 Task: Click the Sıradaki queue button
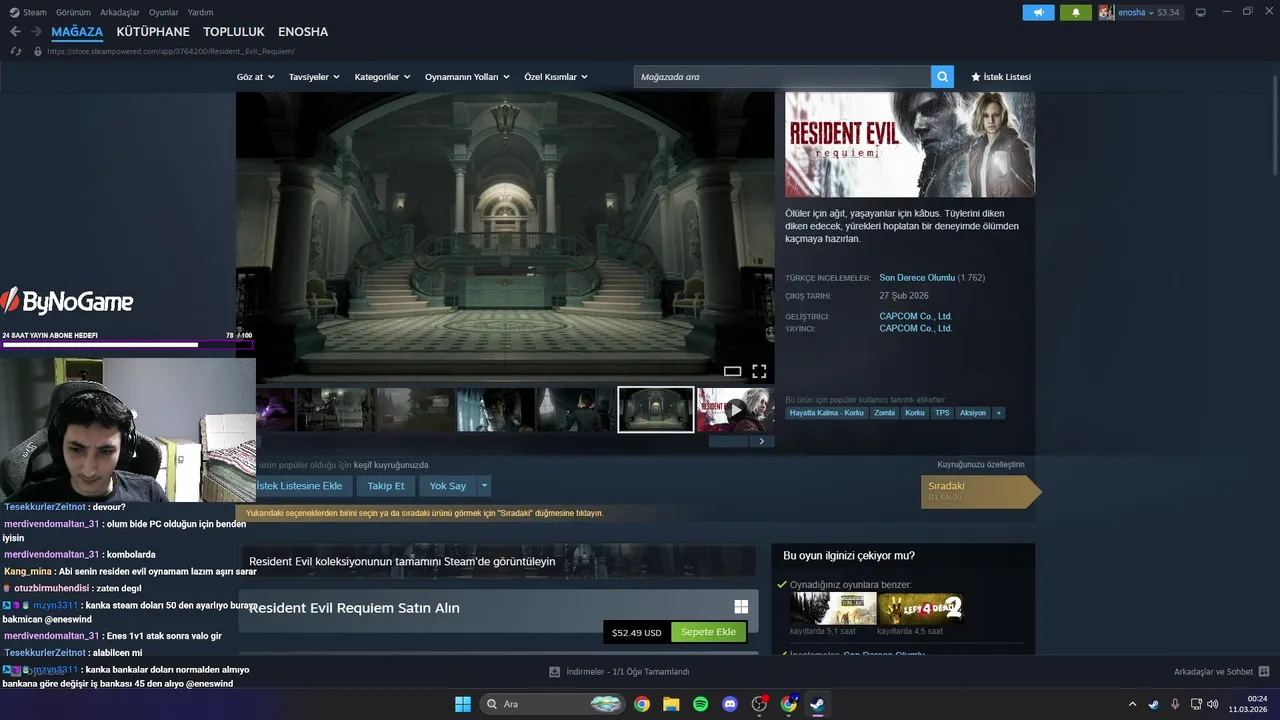[980, 491]
